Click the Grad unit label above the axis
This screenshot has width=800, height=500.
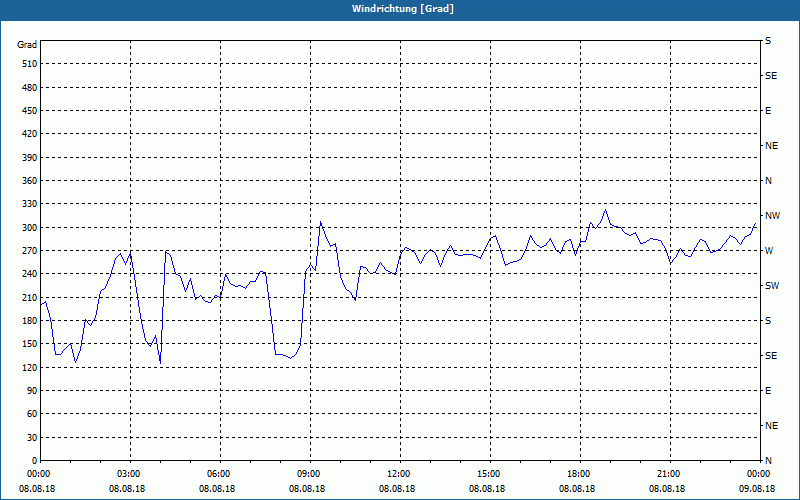pos(27,45)
